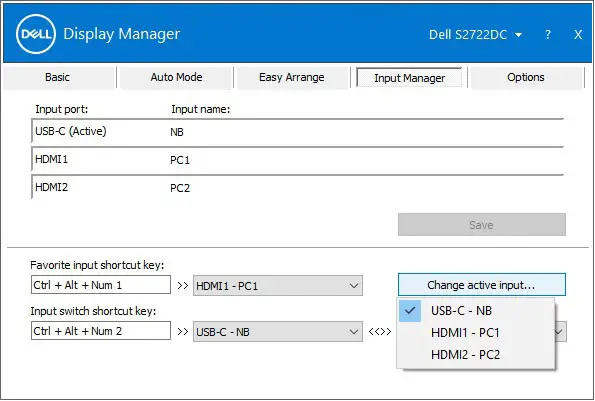Click the HDMI1 port label
Screen dimensions: 595x401
click(52, 159)
